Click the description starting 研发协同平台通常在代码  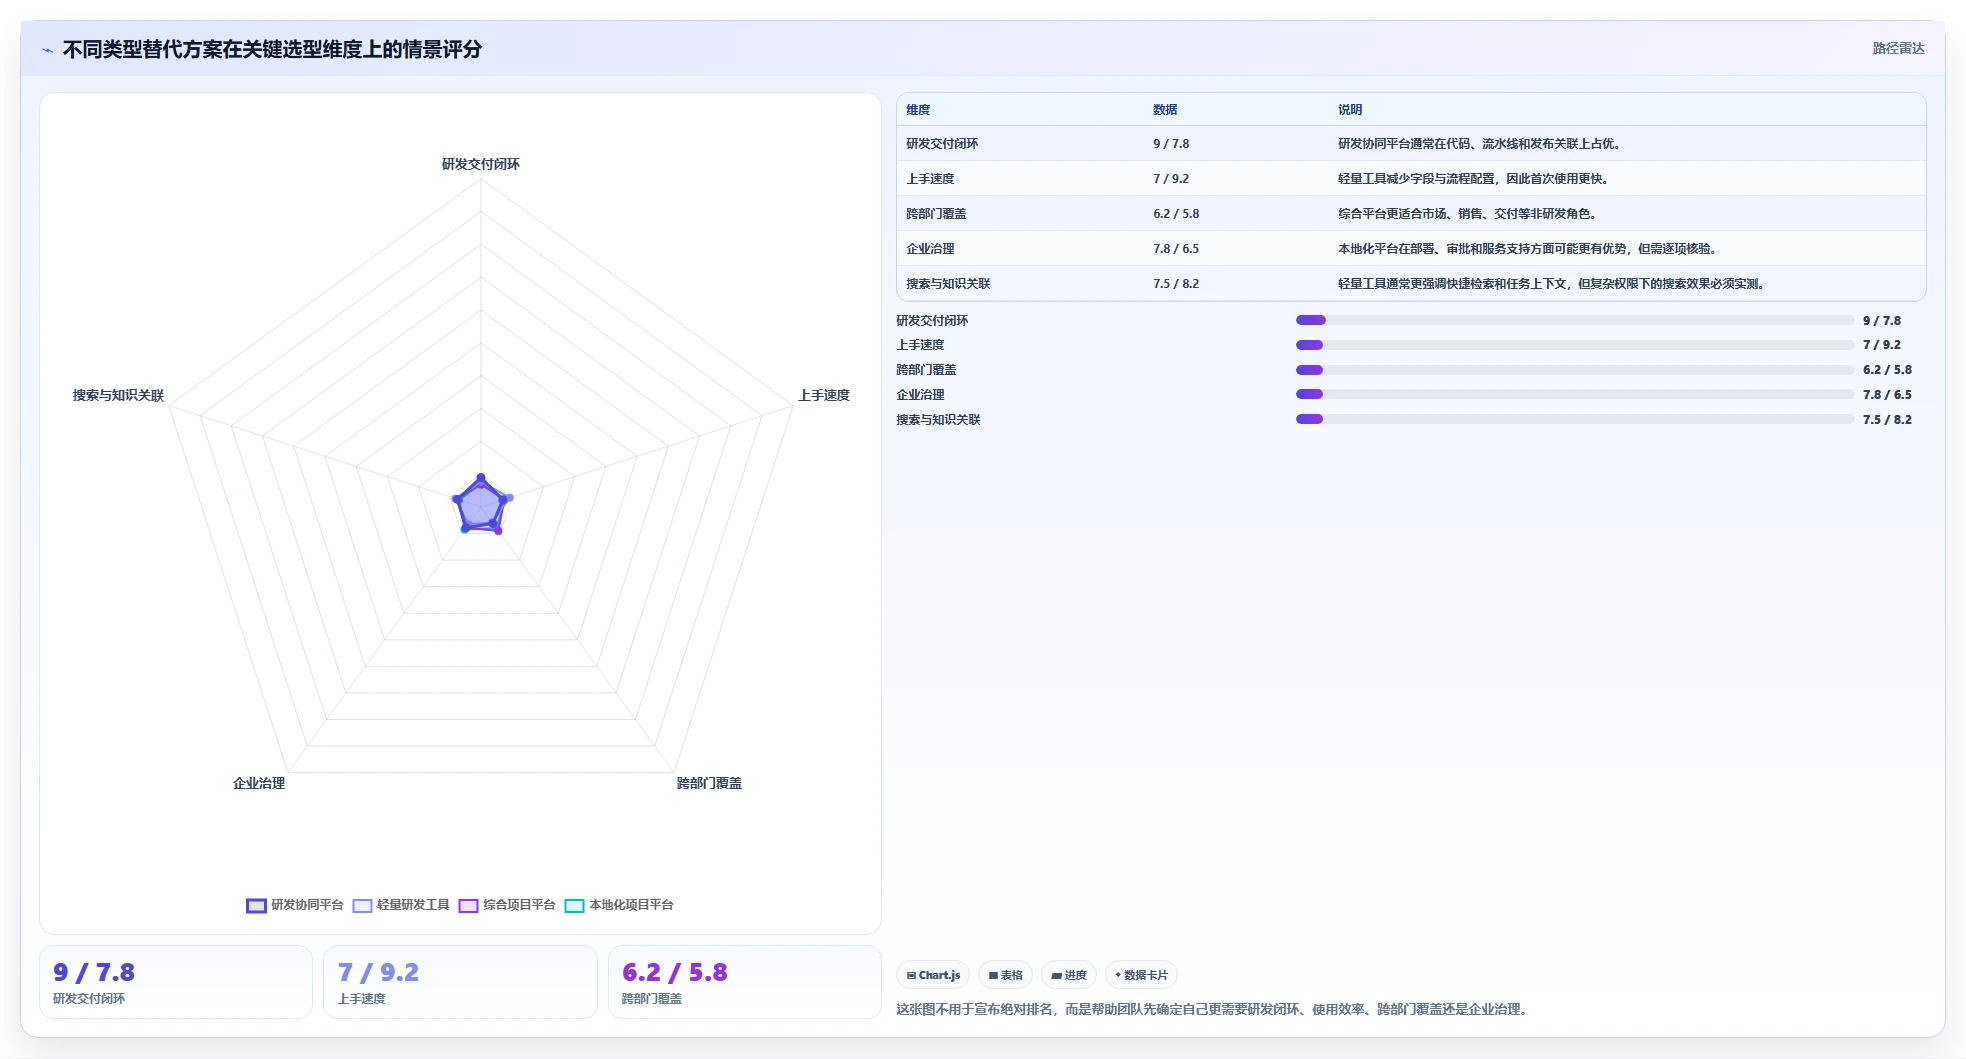1479,144
